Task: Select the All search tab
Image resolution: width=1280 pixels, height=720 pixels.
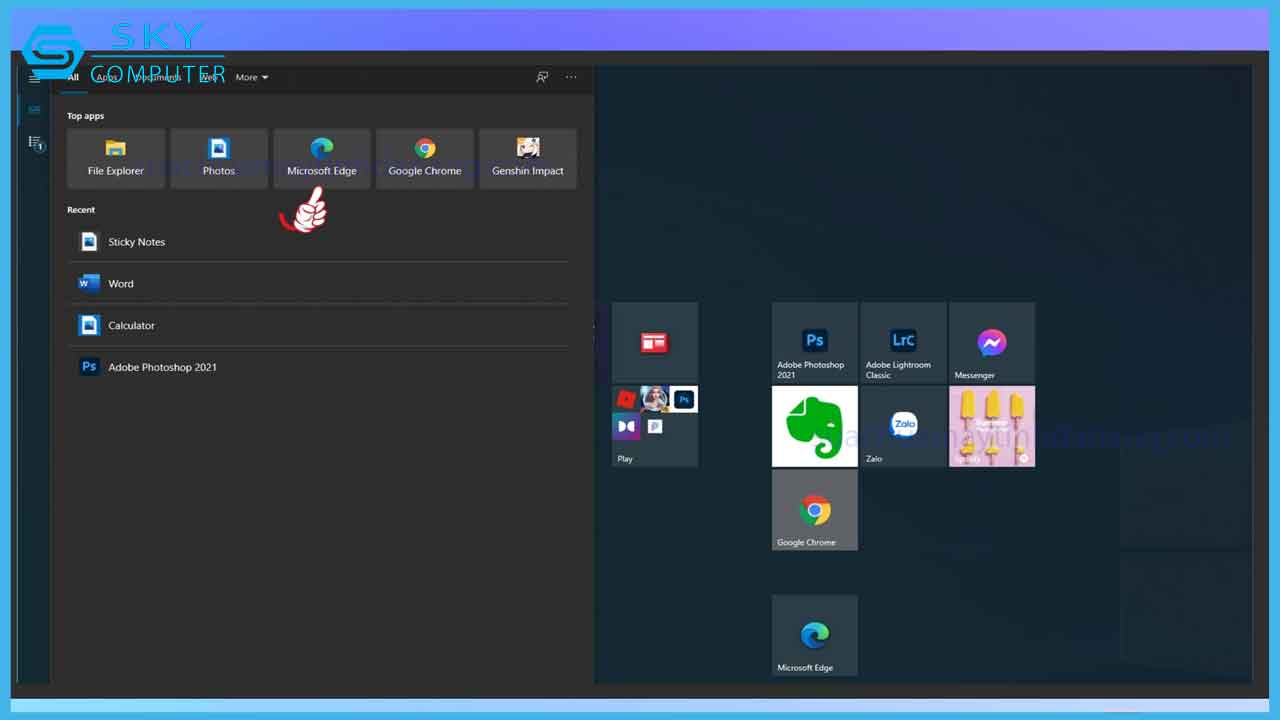Action: pyautogui.click(x=73, y=77)
